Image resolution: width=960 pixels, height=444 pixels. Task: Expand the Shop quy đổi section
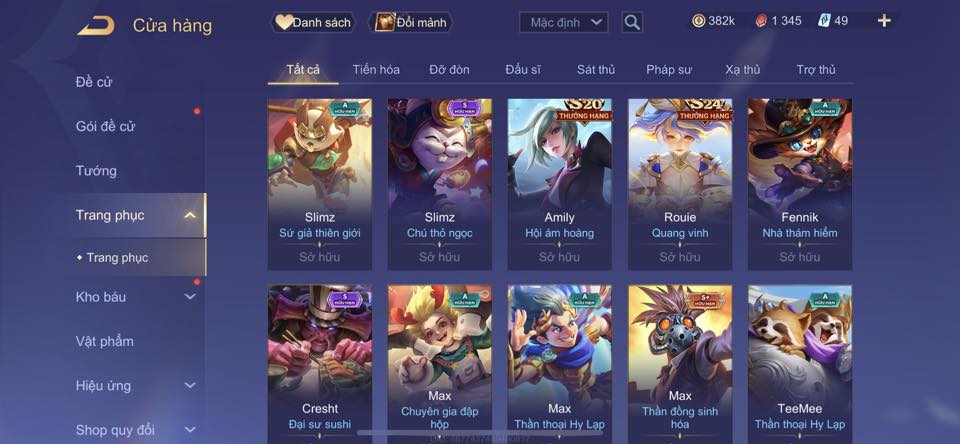point(190,430)
